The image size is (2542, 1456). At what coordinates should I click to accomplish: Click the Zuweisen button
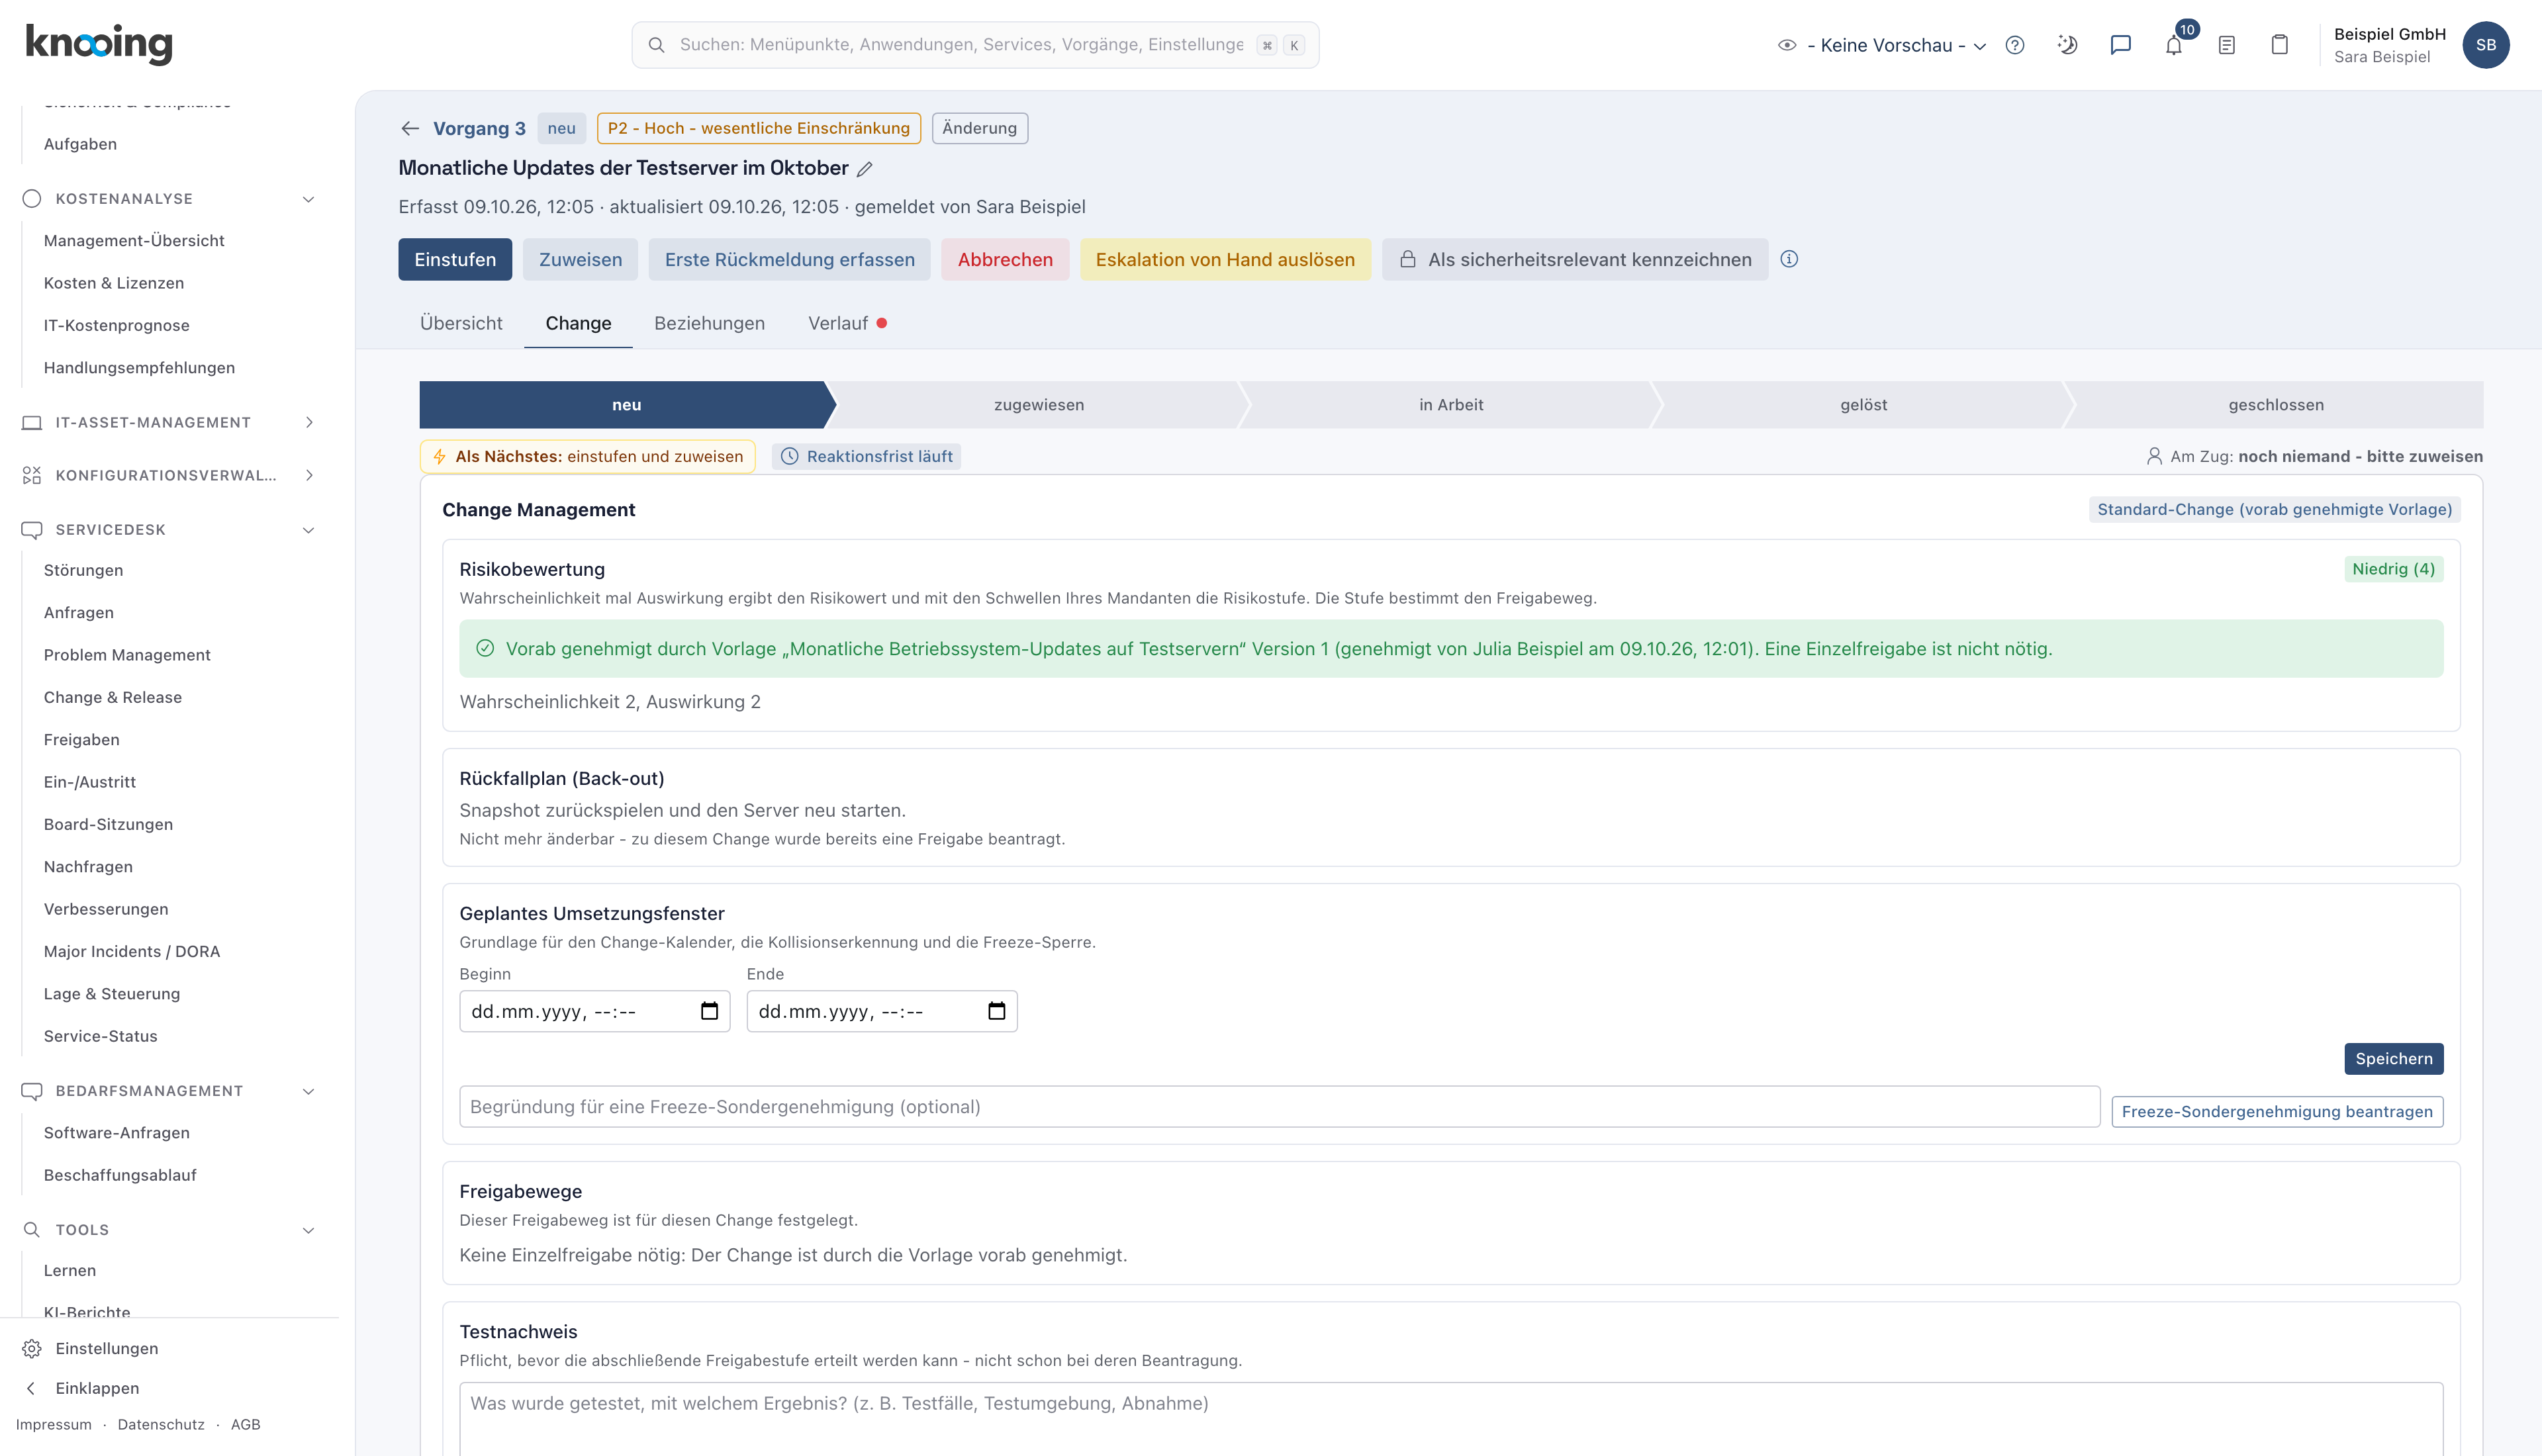coord(580,259)
